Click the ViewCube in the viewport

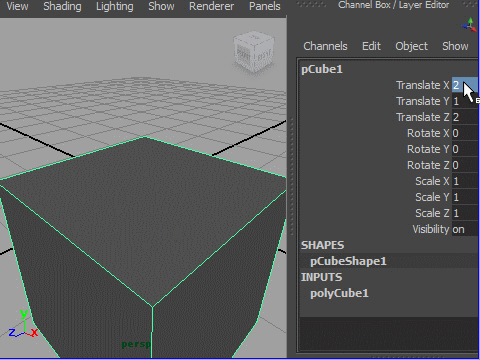click(254, 53)
